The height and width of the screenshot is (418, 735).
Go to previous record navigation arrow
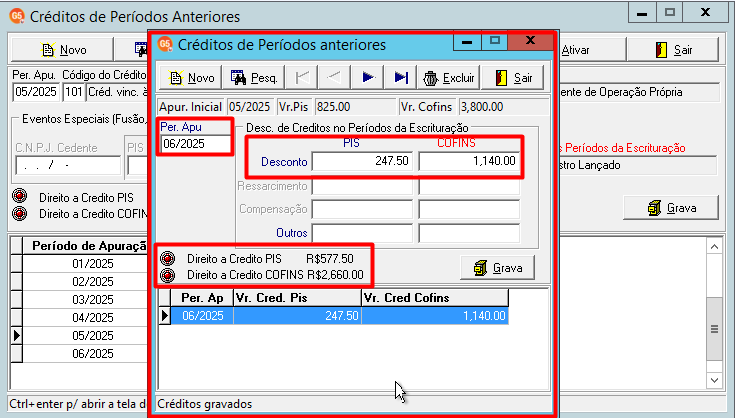334,78
